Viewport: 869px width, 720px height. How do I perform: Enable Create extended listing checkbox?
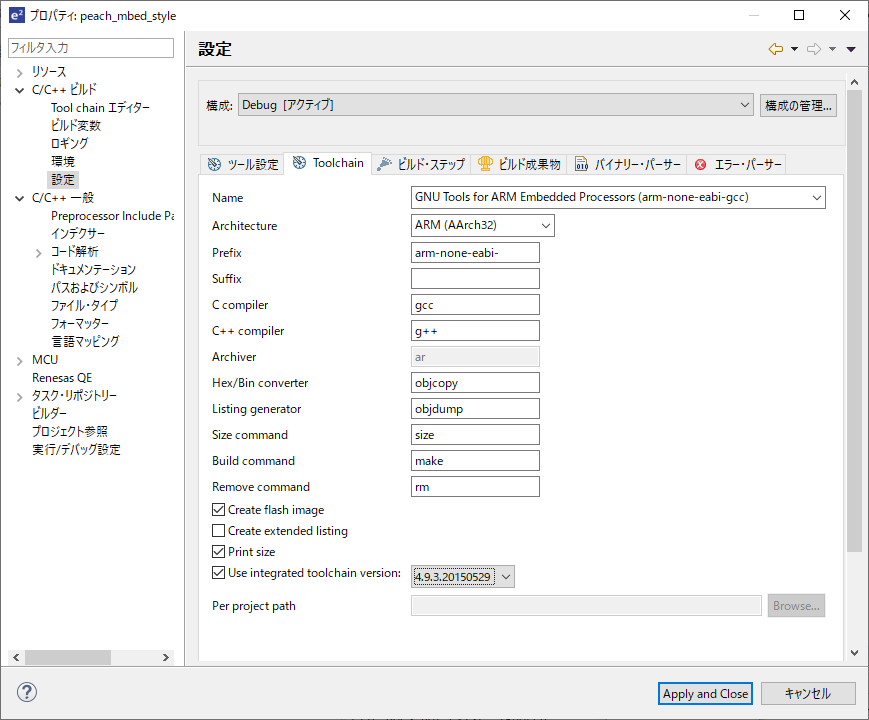(218, 530)
